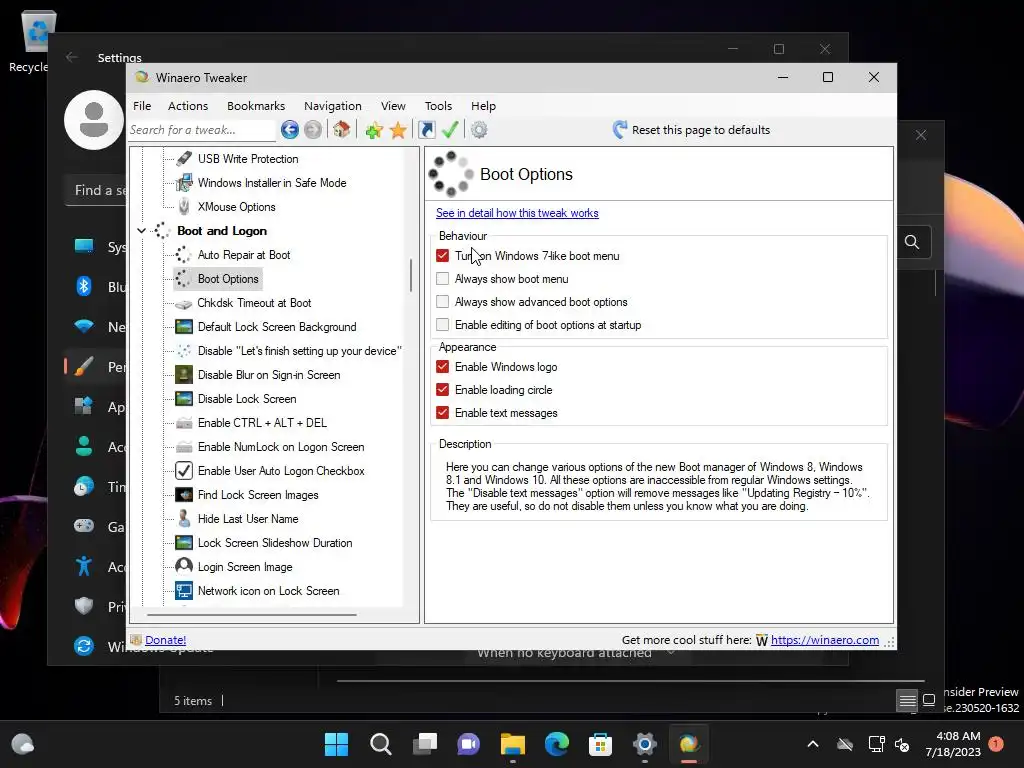Click Reset this page to defaults
The image size is (1024, 768).
[x=692, y=130]
